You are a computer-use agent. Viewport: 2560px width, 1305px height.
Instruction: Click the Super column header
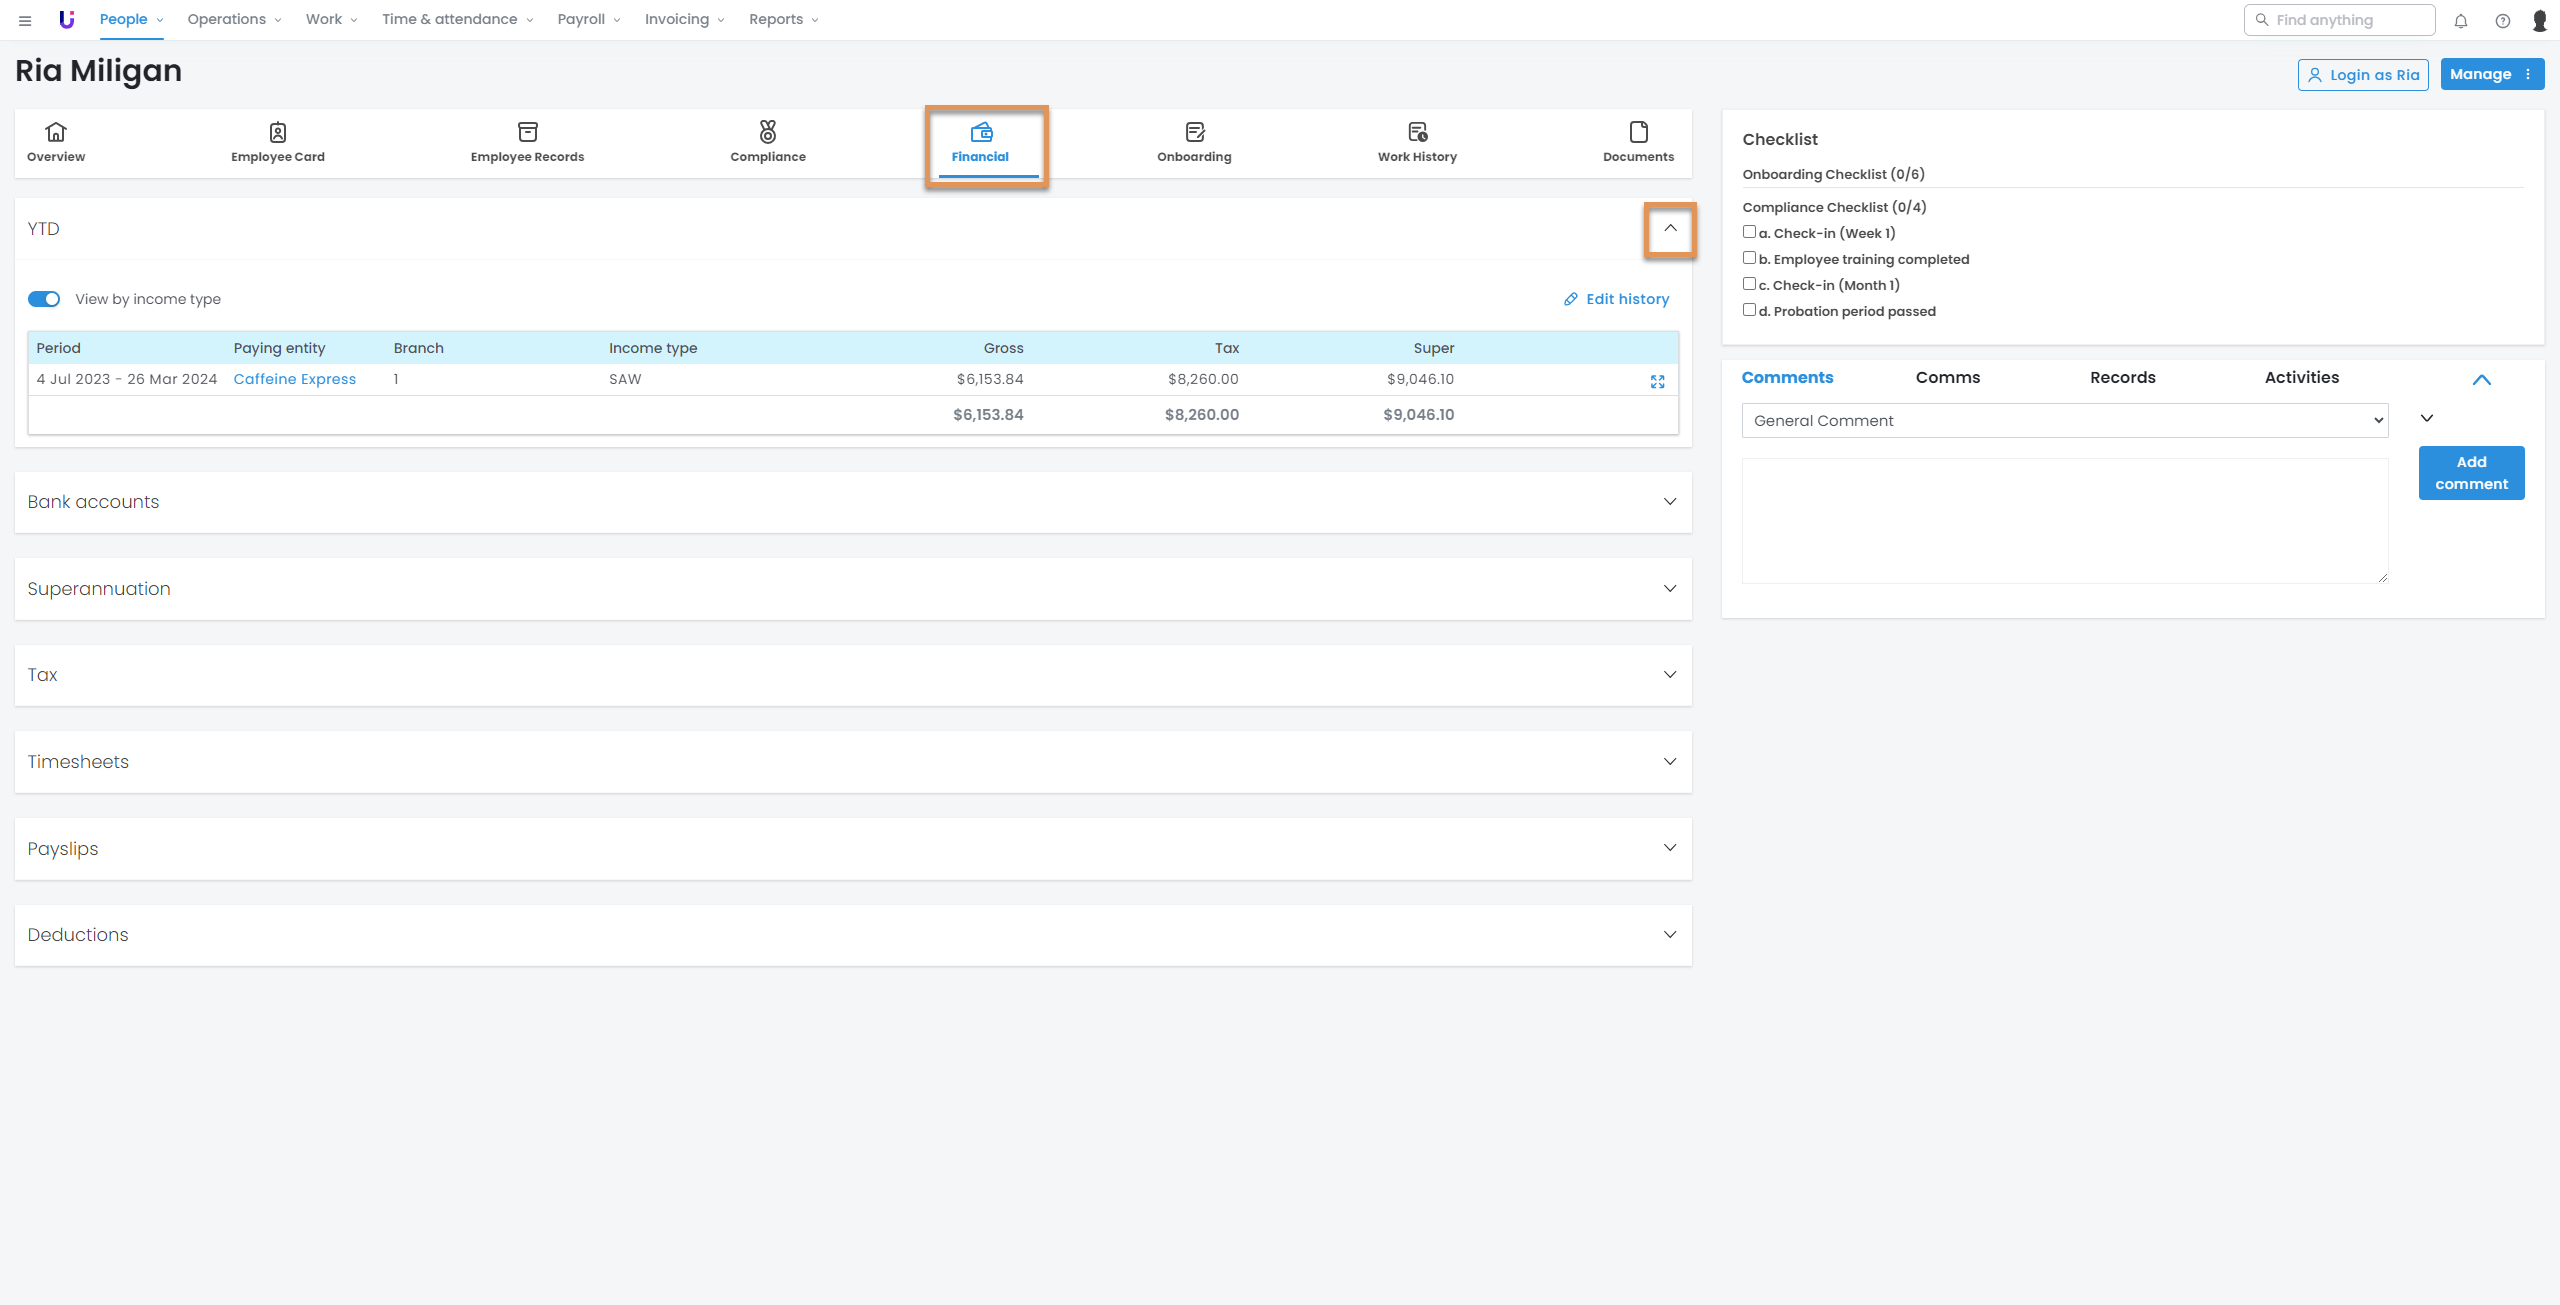click(1434, 348)
